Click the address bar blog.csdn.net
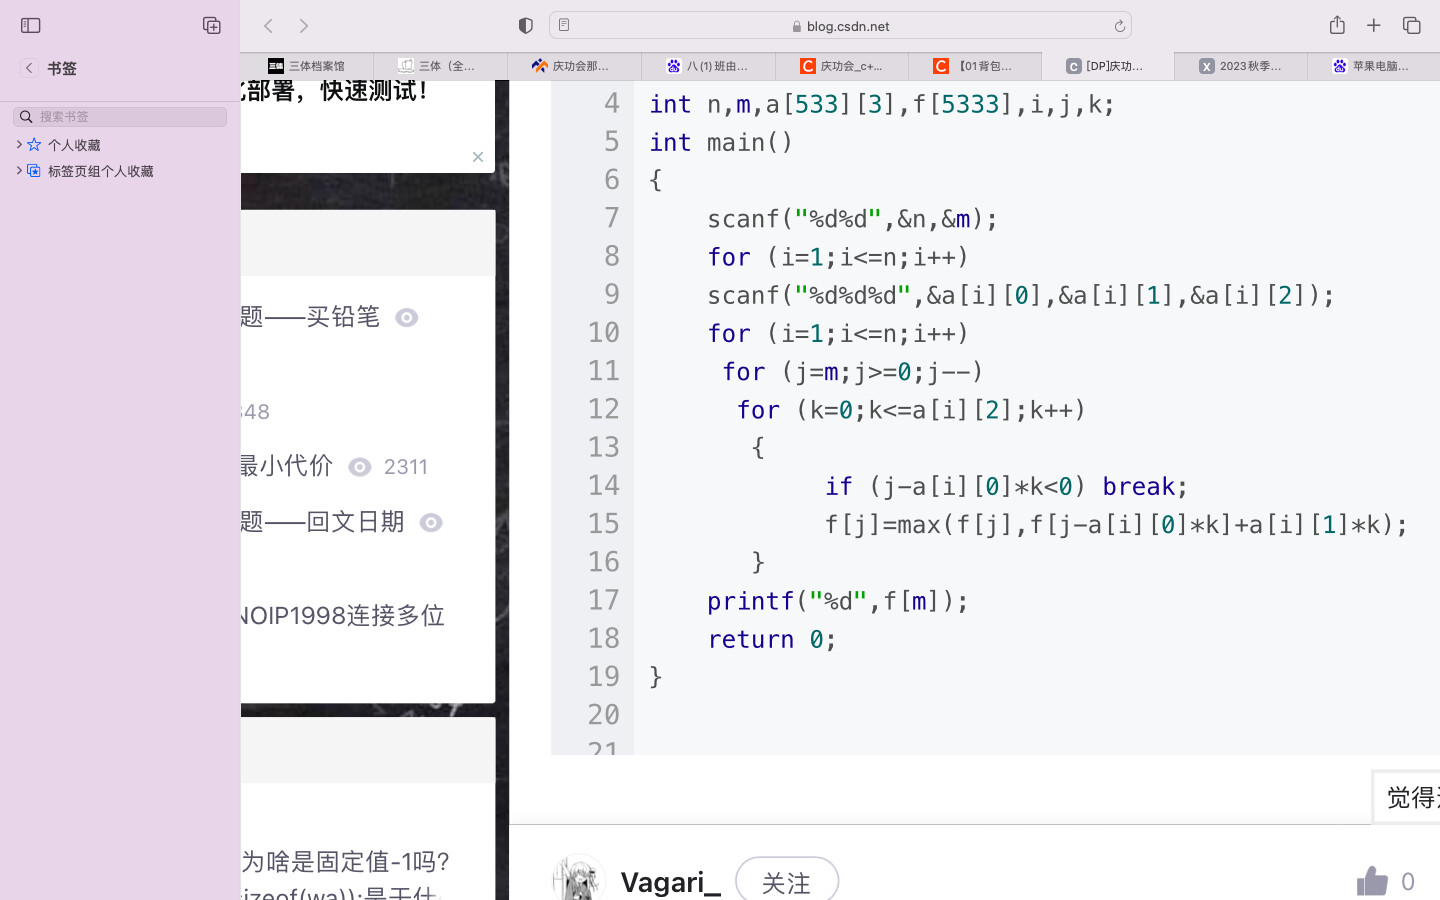 pos(840,26)
